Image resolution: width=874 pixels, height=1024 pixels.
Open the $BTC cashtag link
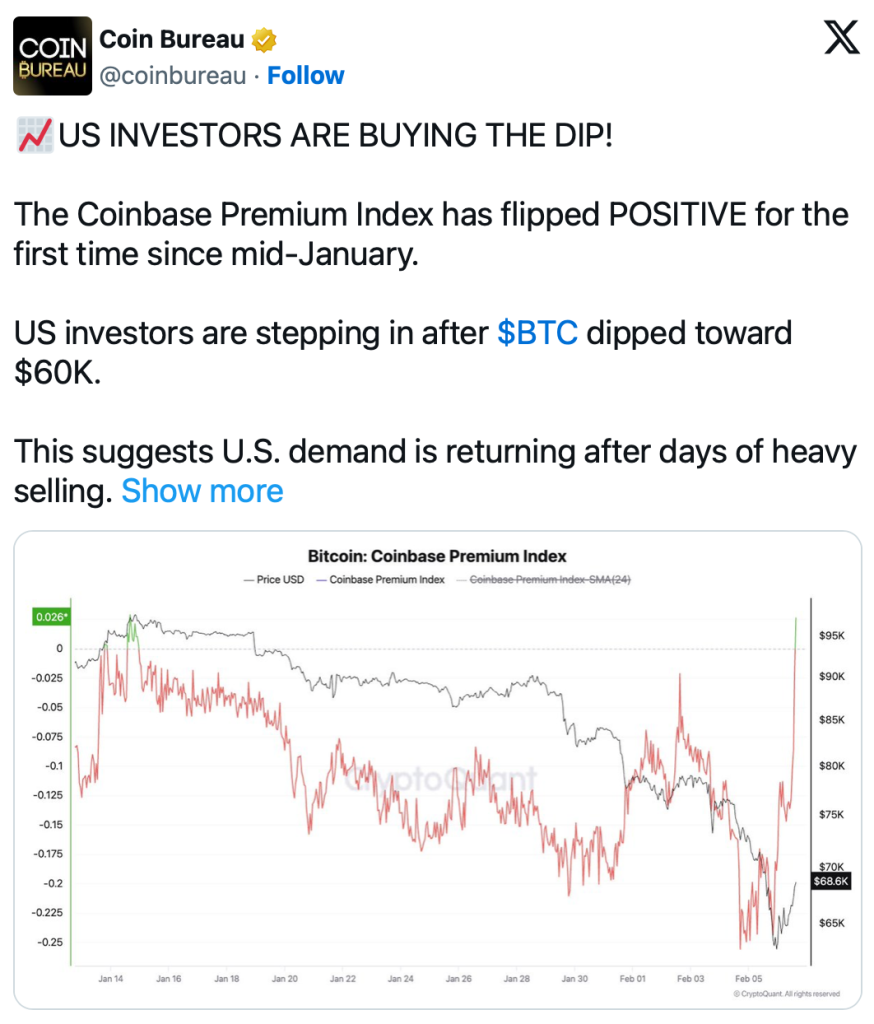537,332
